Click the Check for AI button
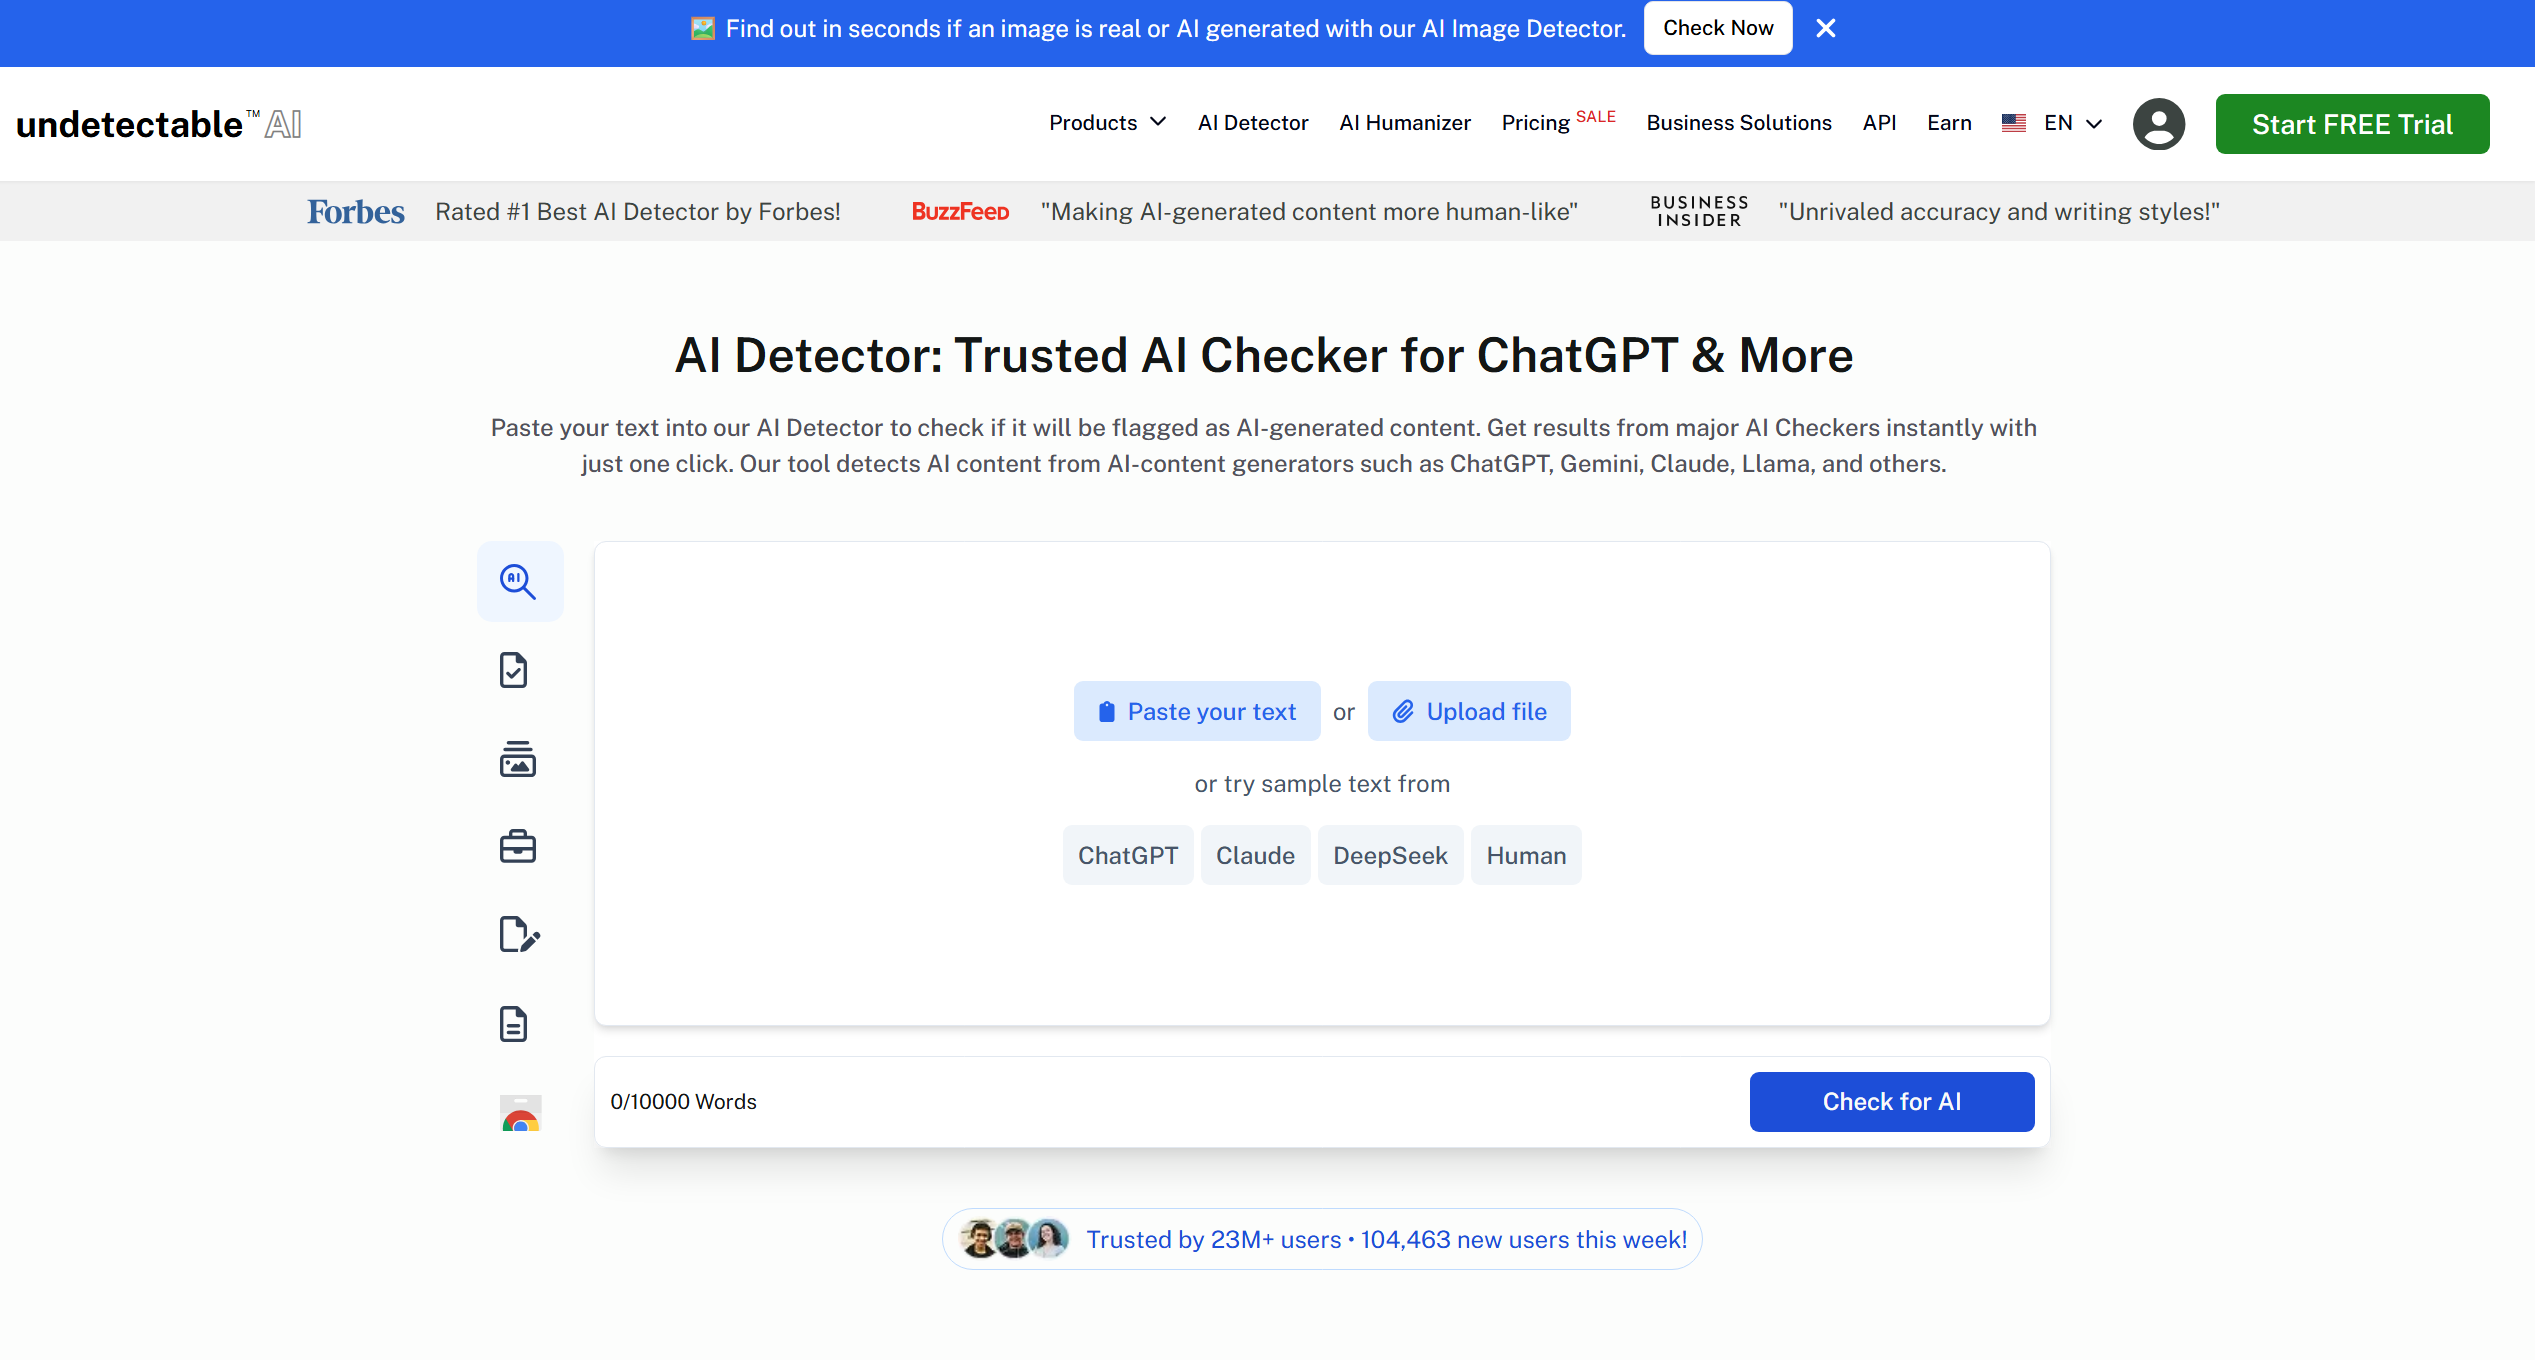Image resolution: width=2535 pixels, height=1360 pixels. (x=1892, y=1102)
